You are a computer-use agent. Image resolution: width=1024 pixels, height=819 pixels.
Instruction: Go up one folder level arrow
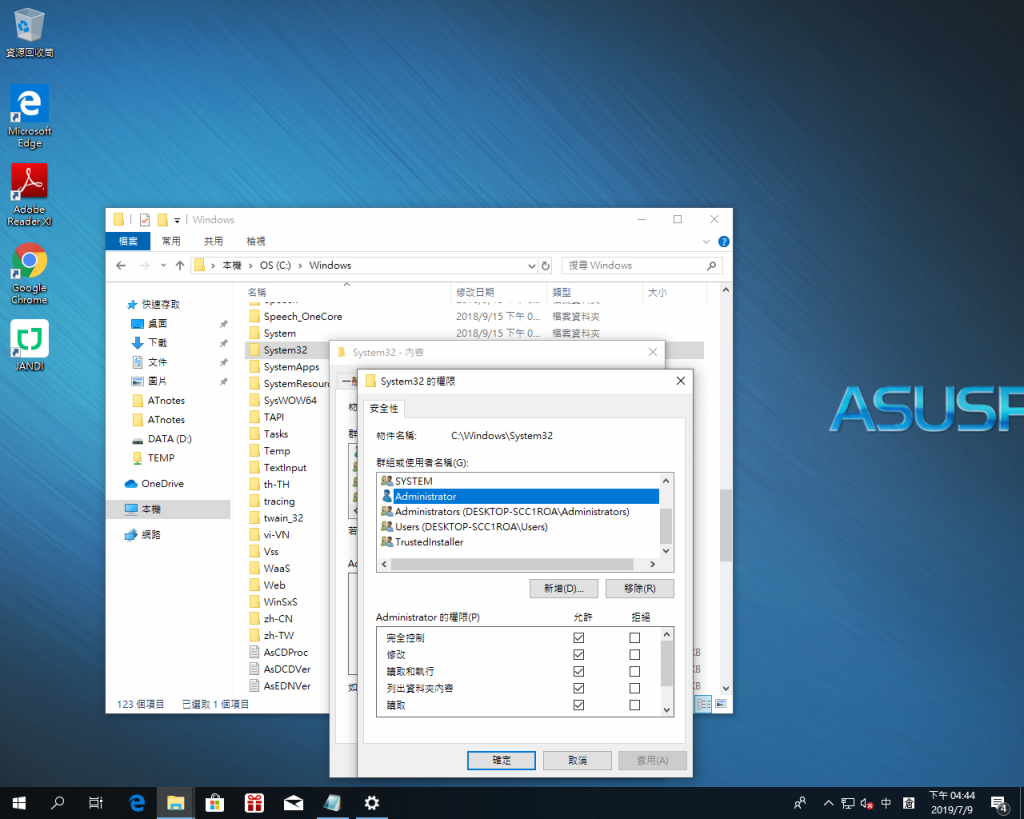pos(180,265)
